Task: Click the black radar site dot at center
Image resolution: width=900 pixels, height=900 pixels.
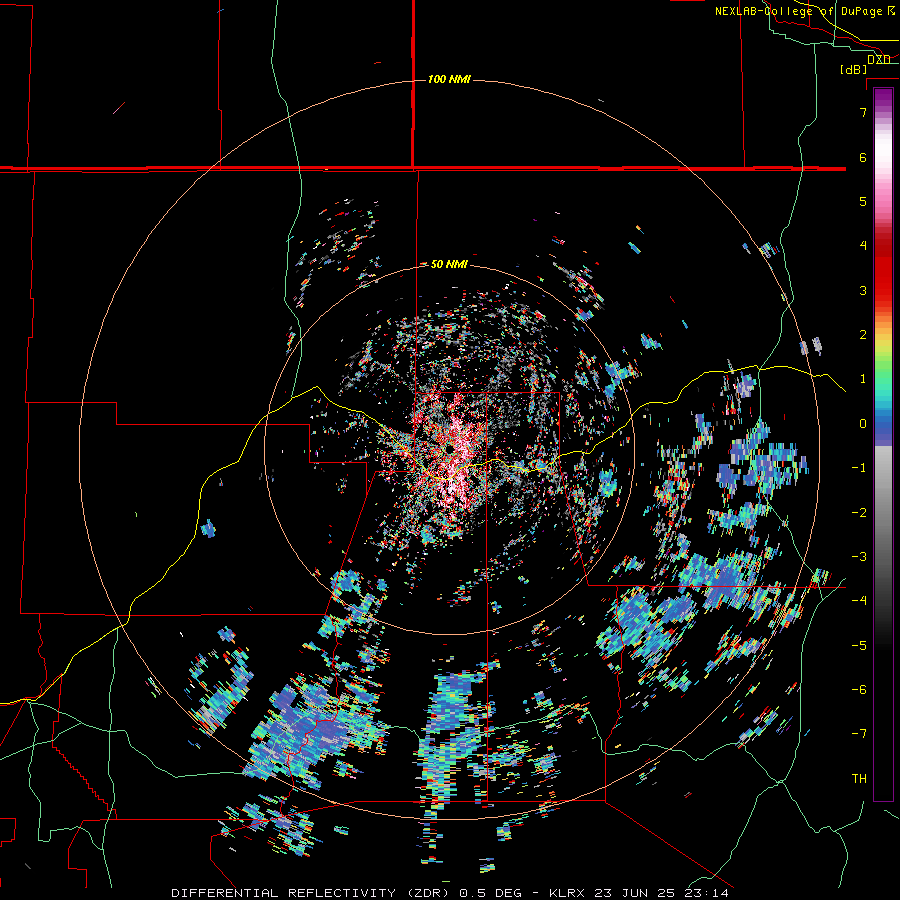Action: tap(449, 447)
